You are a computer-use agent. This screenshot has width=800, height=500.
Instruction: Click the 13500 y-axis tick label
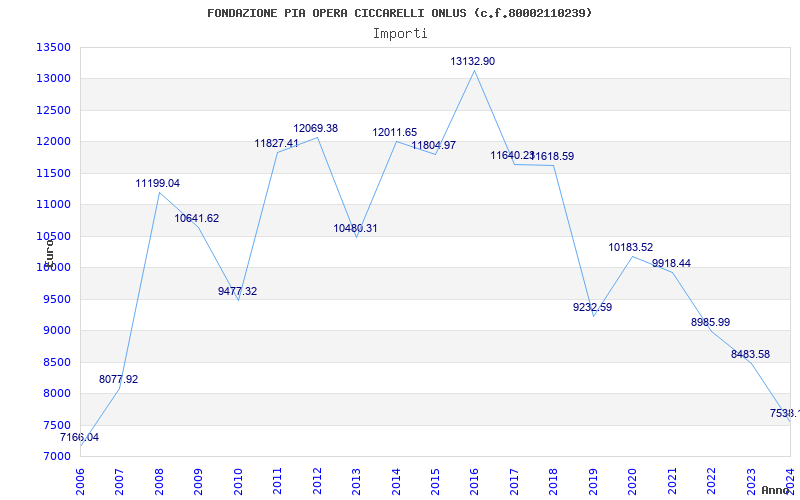coord(53,47)
